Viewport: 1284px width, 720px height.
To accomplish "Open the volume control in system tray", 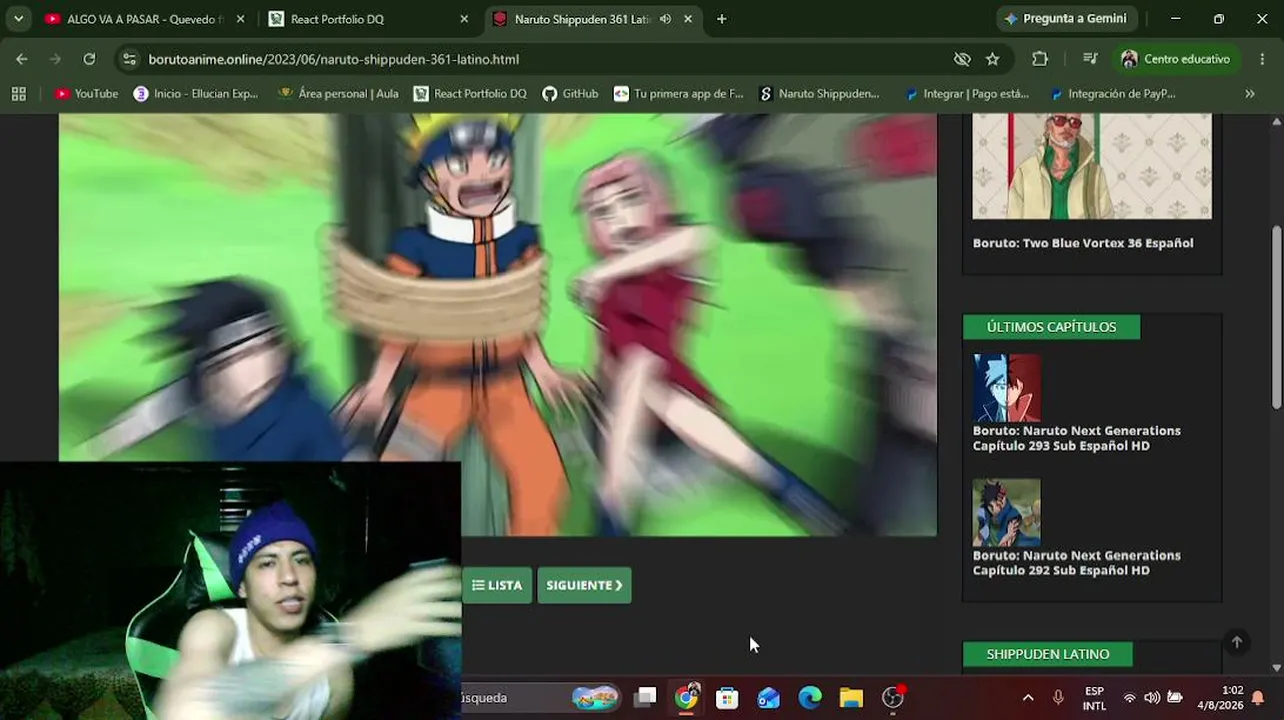I will [1152, 697].
